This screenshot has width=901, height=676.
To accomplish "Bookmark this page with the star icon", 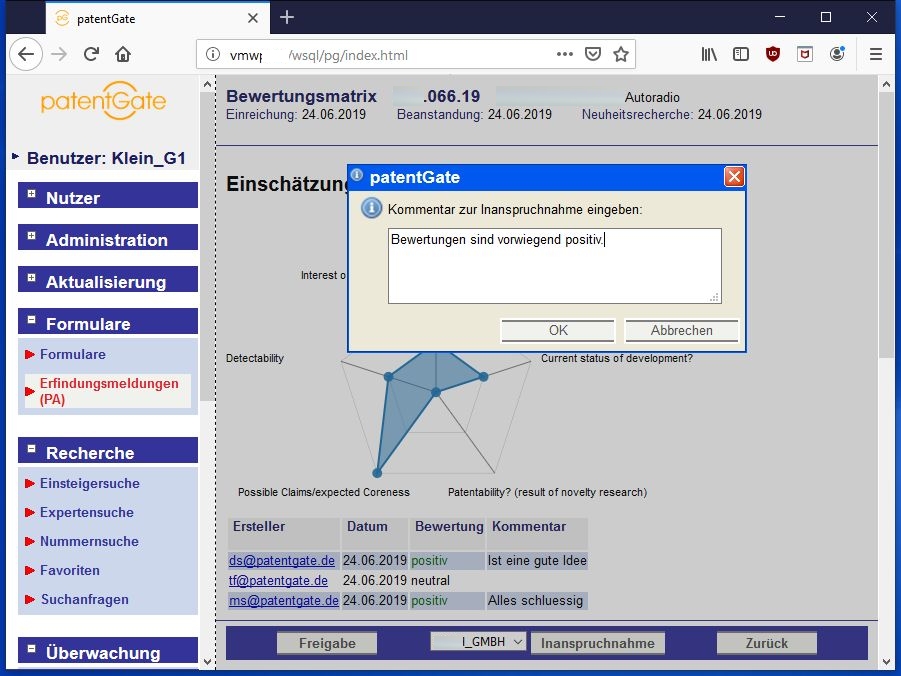I will [621, 54].
